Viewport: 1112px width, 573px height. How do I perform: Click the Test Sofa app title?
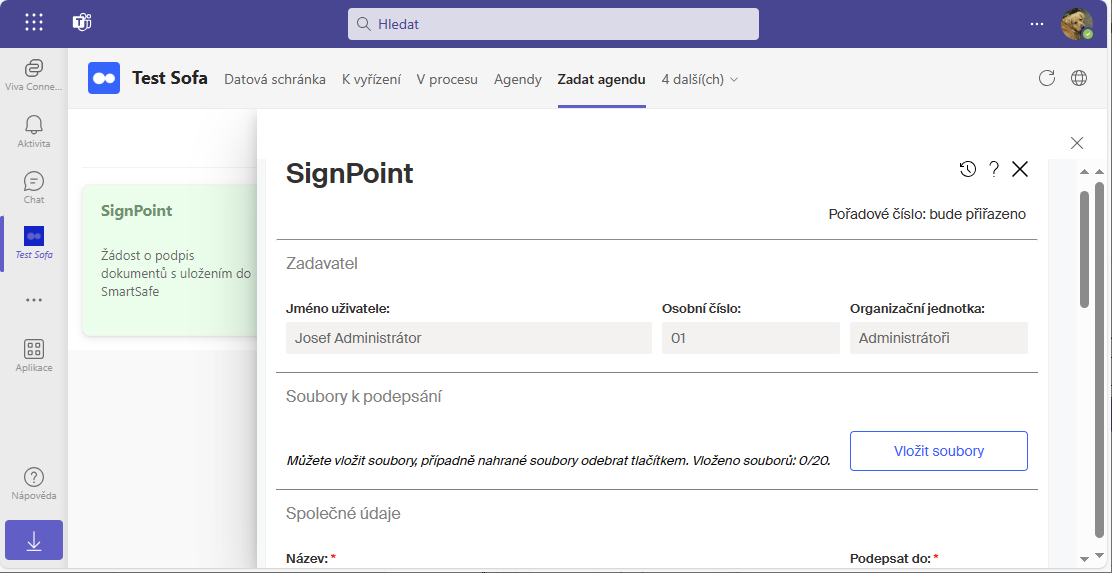pos(169,78)
